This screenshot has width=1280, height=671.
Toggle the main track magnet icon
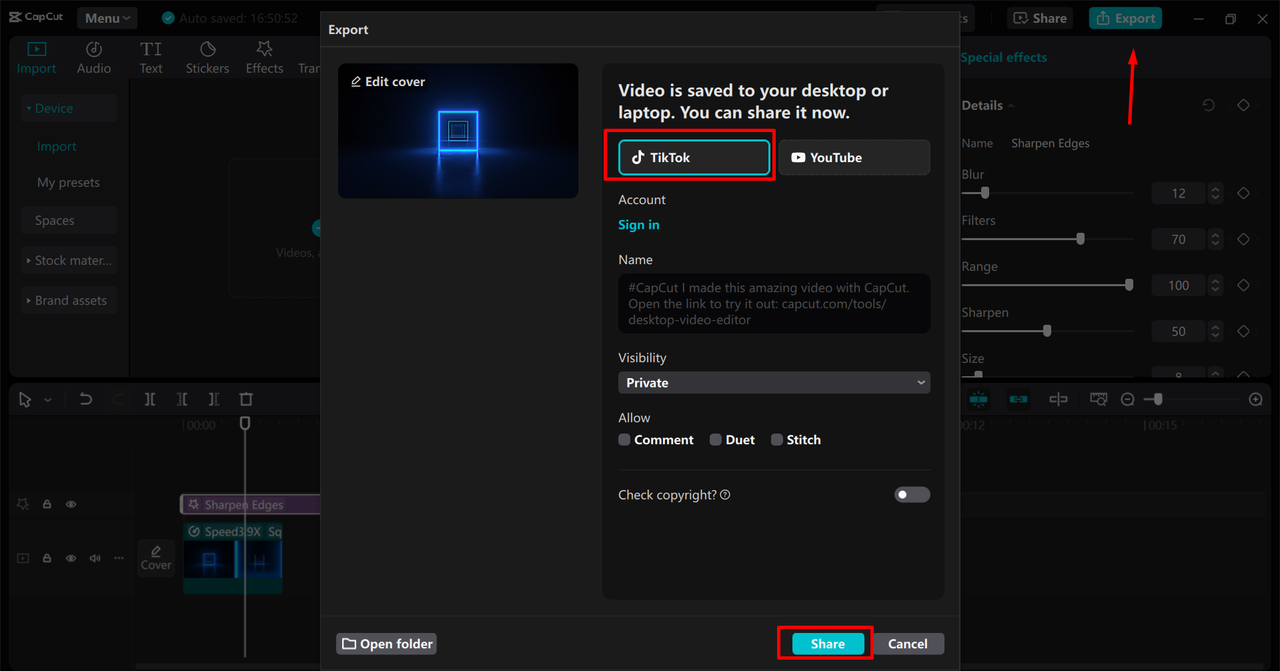click(x=978, y=399)
